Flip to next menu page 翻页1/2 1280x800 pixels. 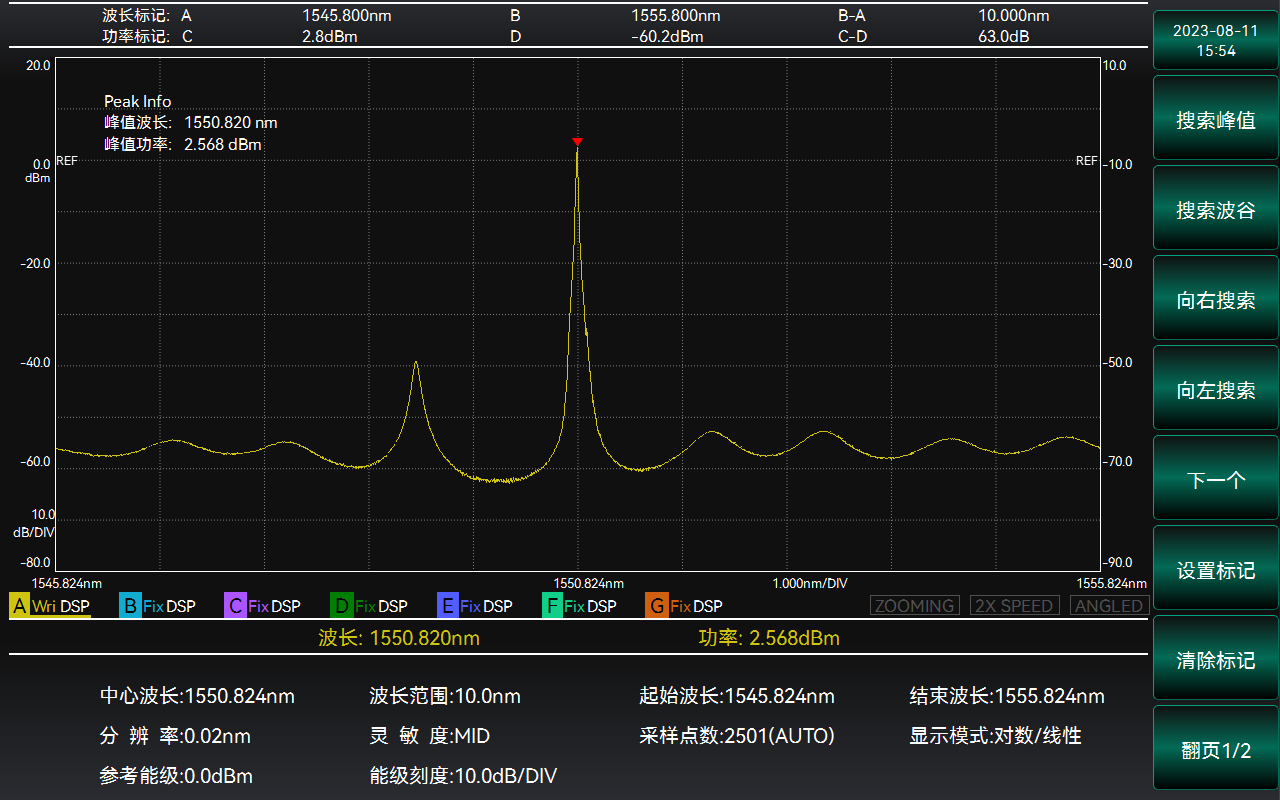pyautogui.click(x=1215, y=751)
